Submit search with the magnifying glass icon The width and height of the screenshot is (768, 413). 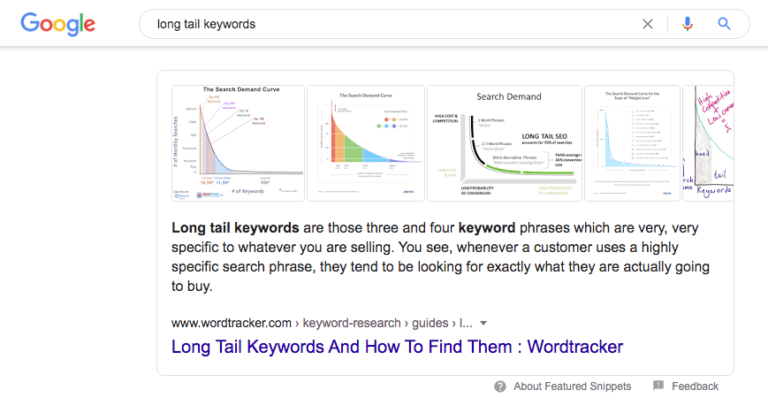(724, 24)
